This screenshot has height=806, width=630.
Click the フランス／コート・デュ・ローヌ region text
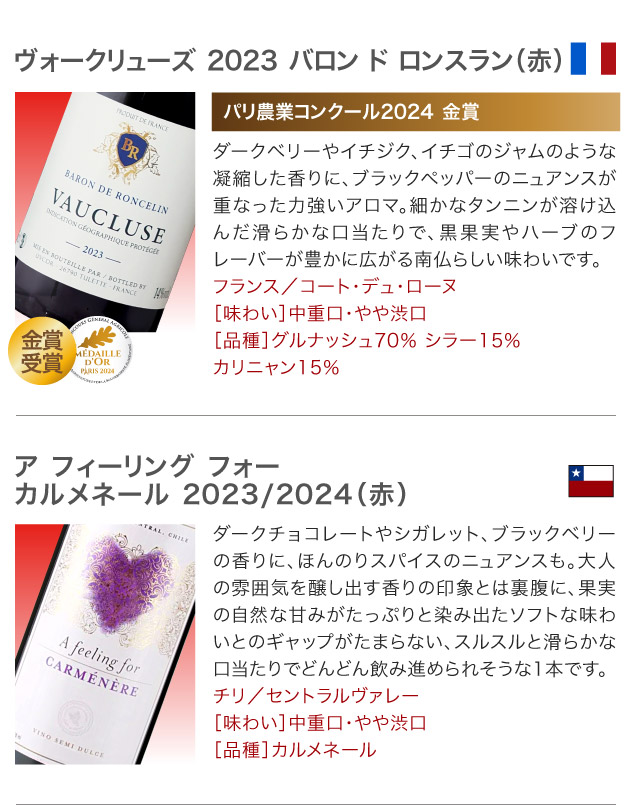tap(335, 286)
